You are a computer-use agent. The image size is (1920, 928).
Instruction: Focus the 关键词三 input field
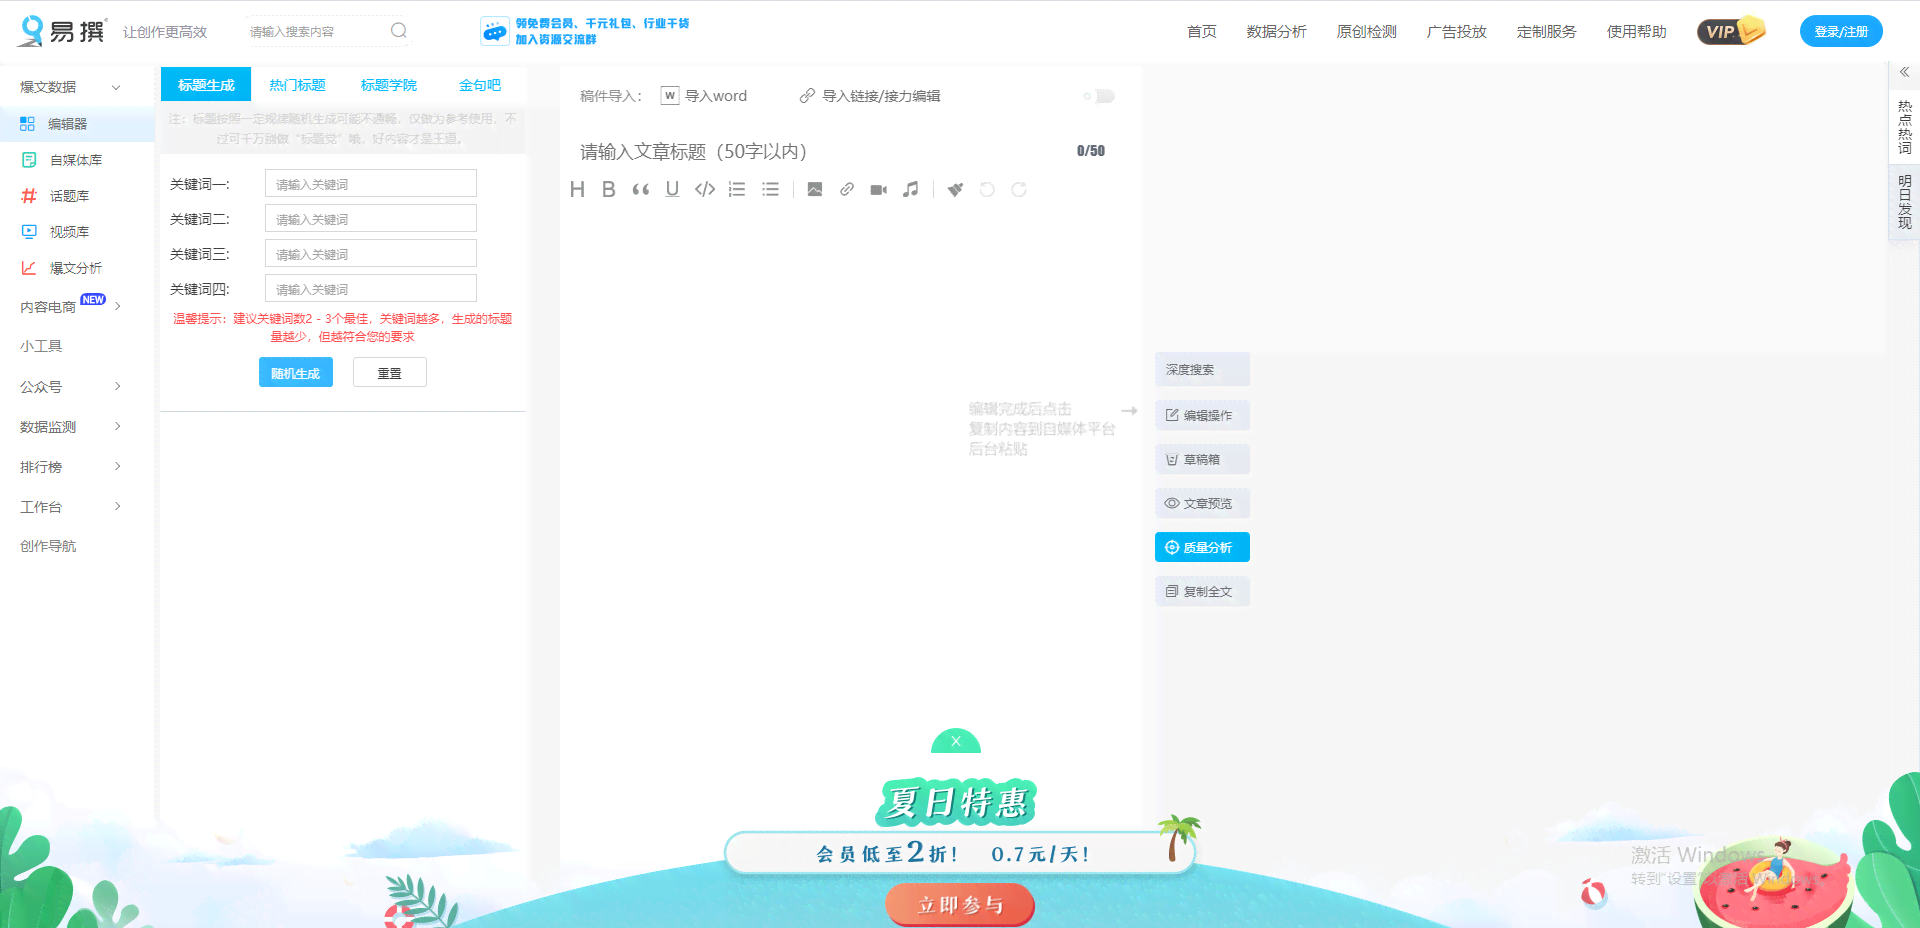coord(371,254)
